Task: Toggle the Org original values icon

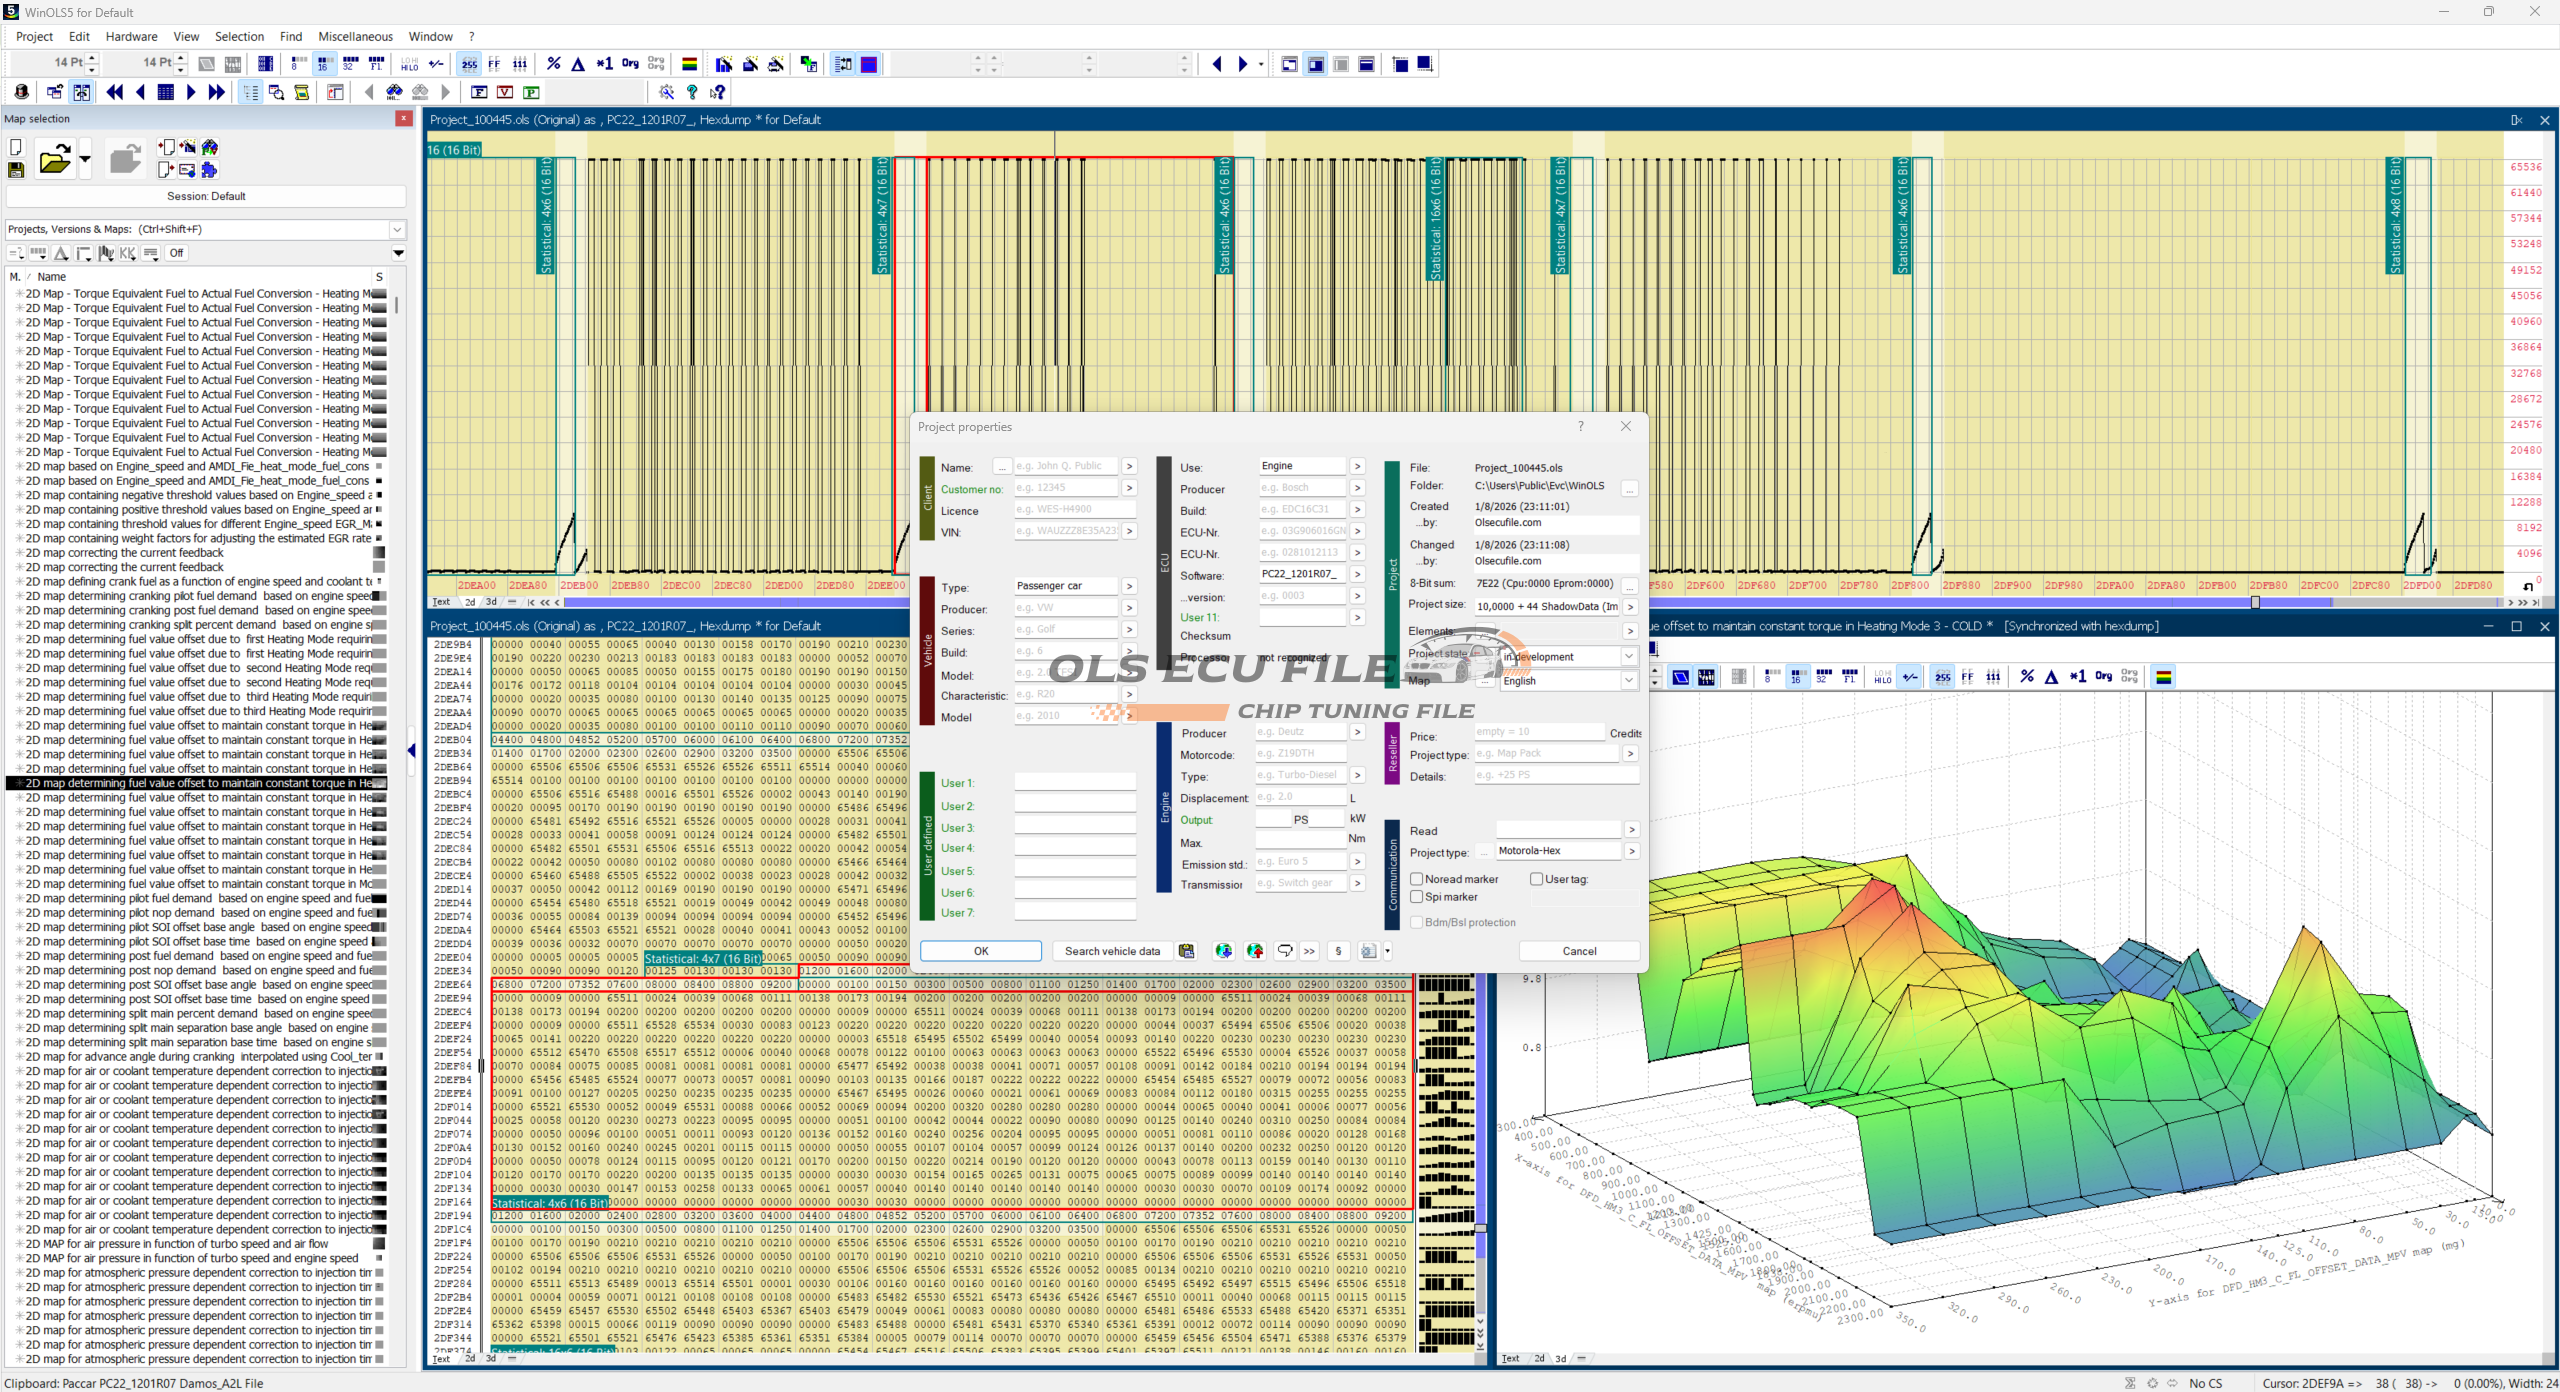Action: click(x=630, y=64)
